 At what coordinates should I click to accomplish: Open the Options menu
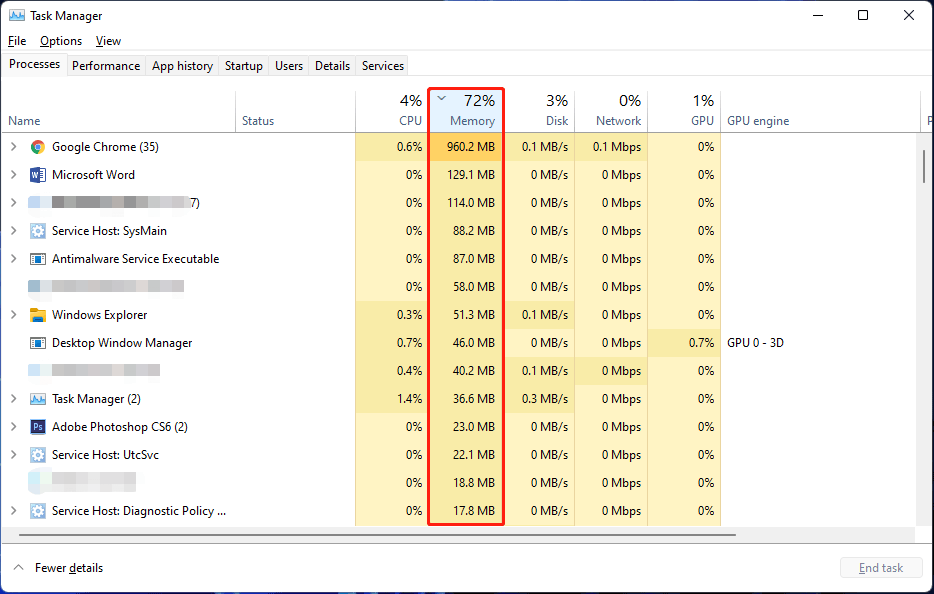point(60,41)
